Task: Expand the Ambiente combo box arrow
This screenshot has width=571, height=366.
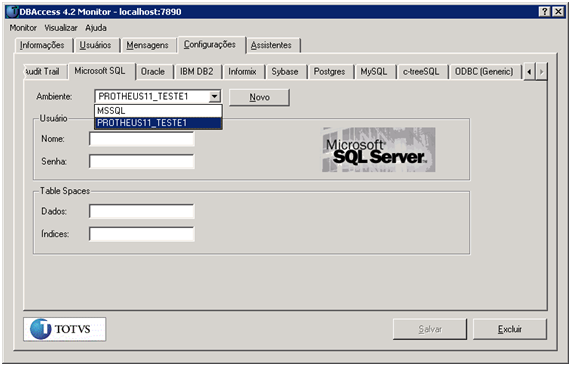Action: point(214,97)
